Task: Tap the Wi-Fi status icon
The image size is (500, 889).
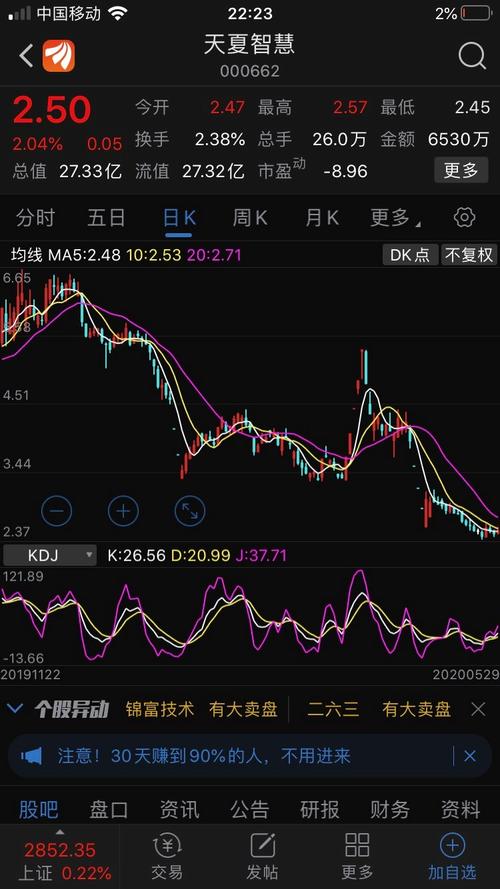Action: (x=118, y=13)
